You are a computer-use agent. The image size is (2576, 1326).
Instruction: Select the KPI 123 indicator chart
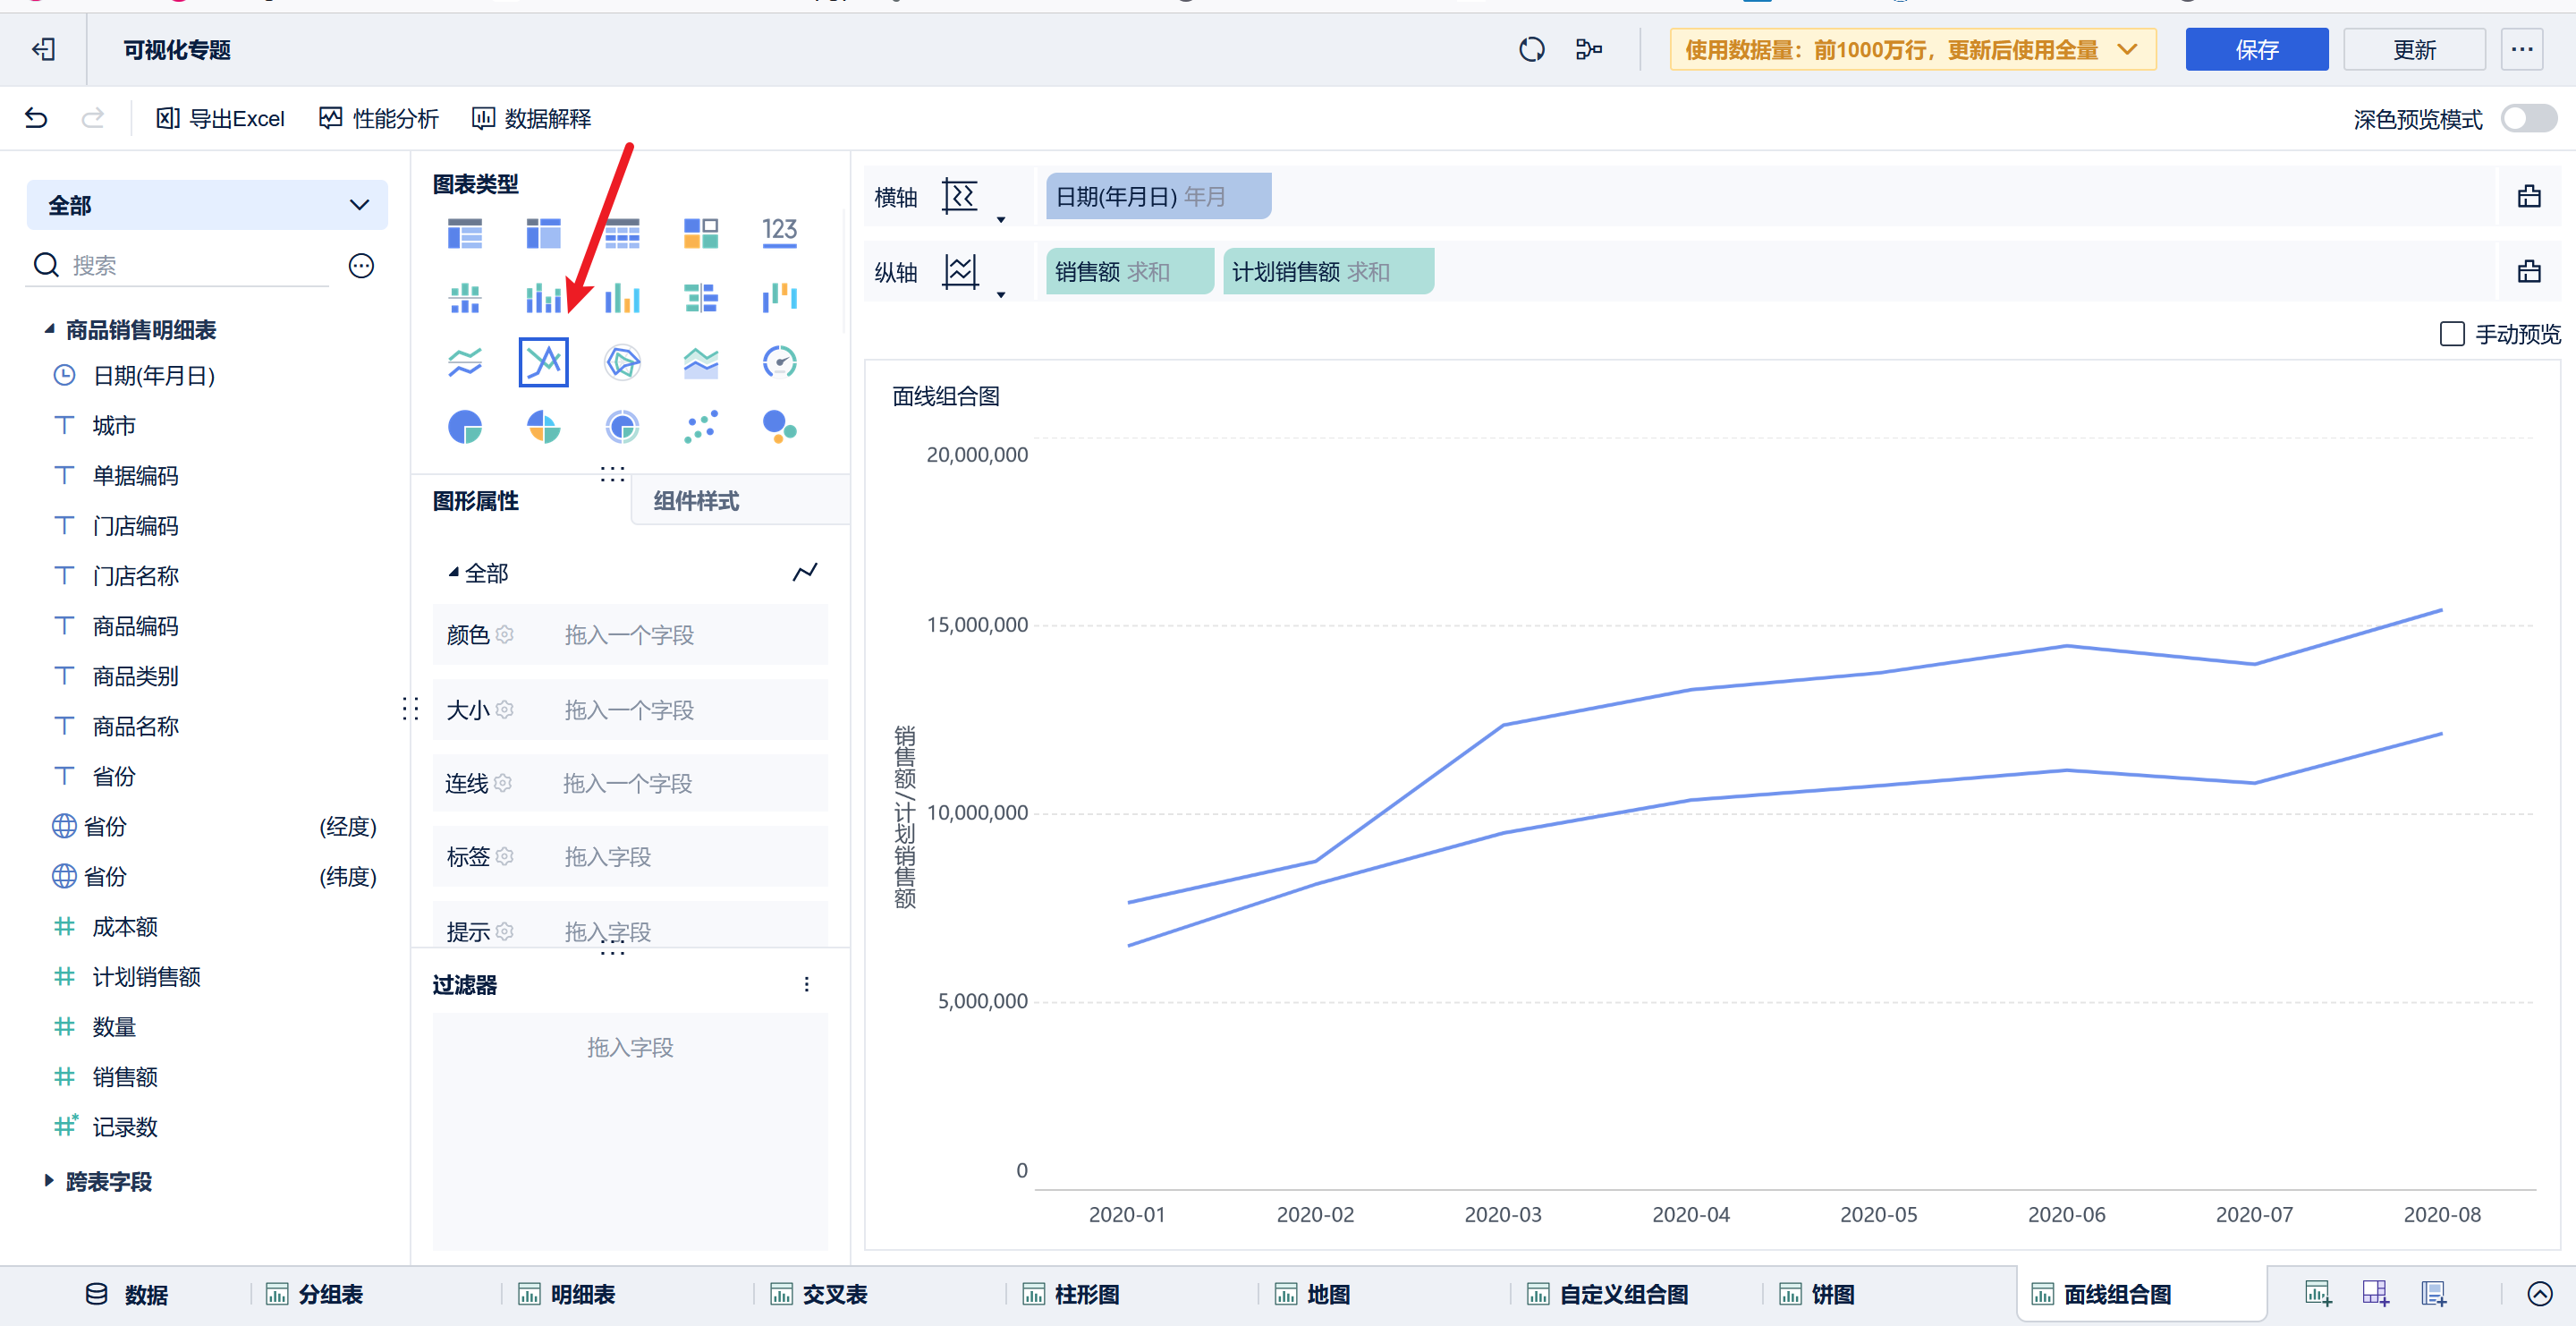click(x=779, y=233)
